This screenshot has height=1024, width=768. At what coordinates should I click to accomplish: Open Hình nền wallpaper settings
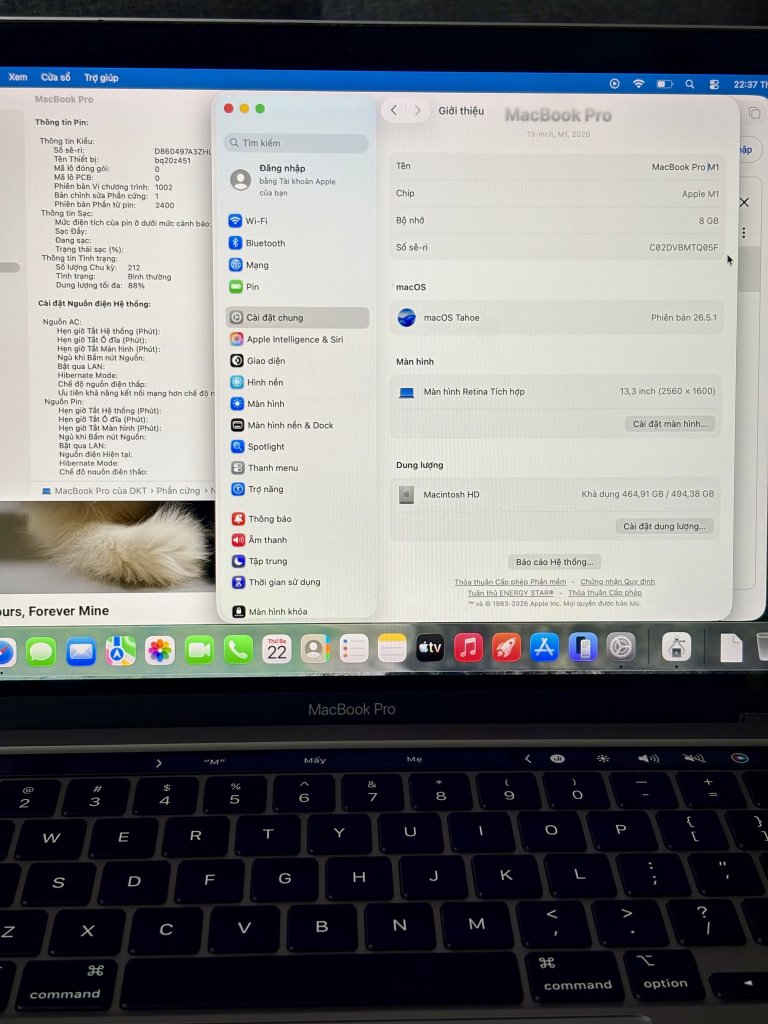pos(257,382)
